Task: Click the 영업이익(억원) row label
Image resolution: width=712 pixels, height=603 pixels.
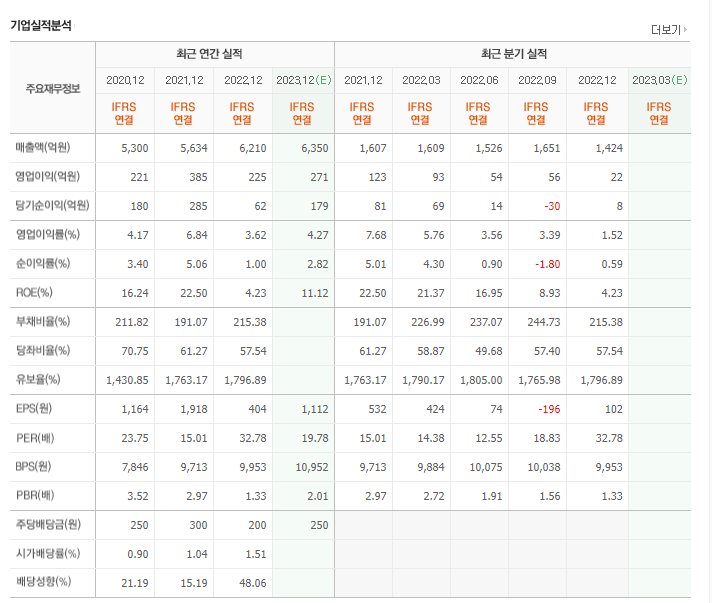Action: point(48,177)
